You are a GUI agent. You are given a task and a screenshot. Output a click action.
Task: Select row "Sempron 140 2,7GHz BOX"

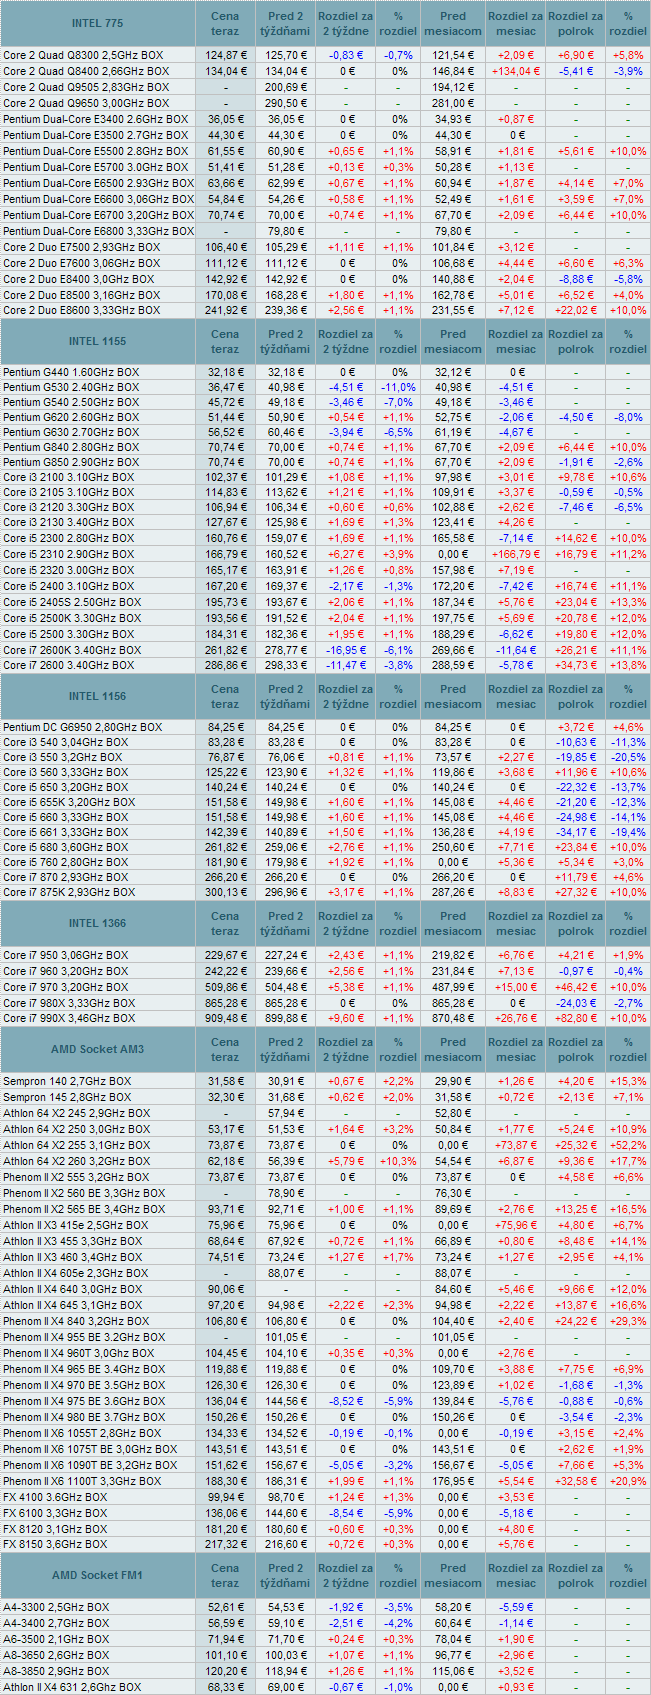pyautogui.click(x=325, y=1081)
